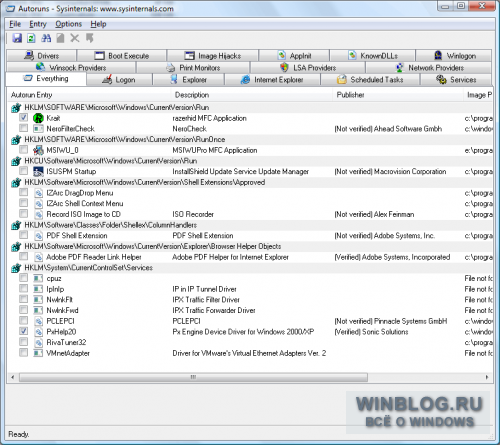Click 'razerhid MFC Application' description
Viewport: 500px width, 445px height.
[209, 118]
